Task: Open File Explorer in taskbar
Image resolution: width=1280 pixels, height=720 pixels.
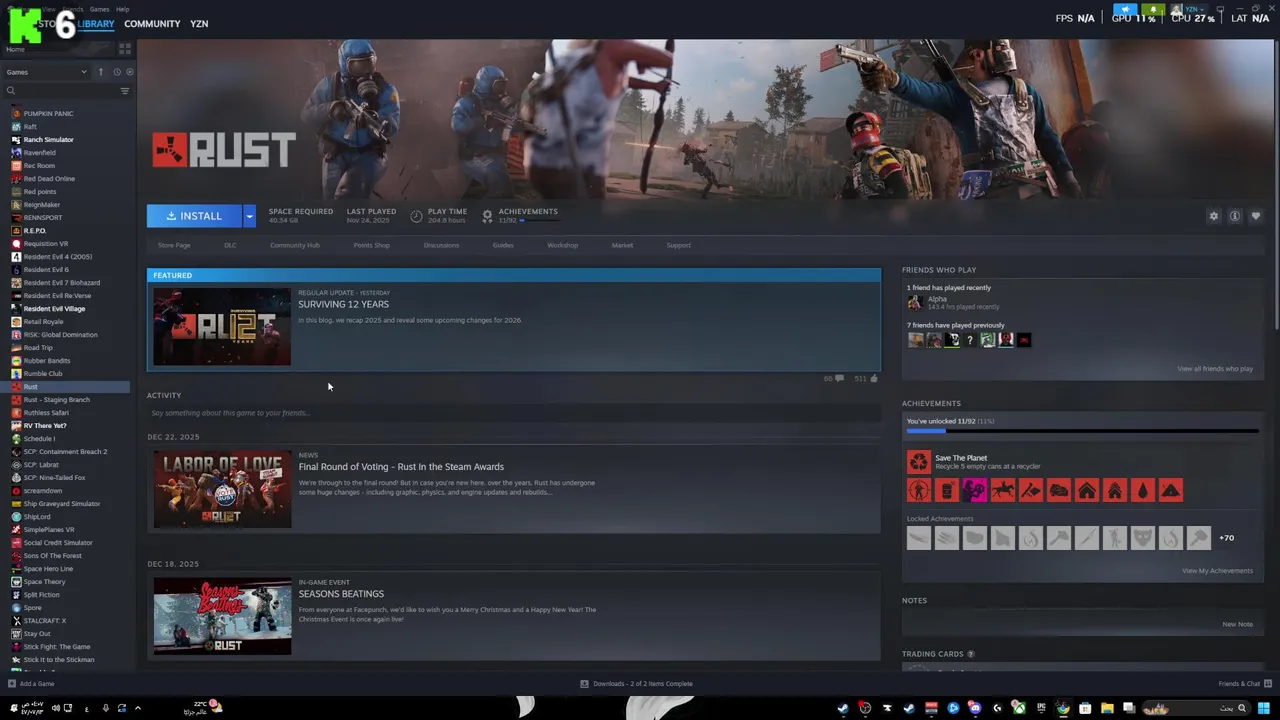Action: pyautogui.click(x=1107, y=708)
